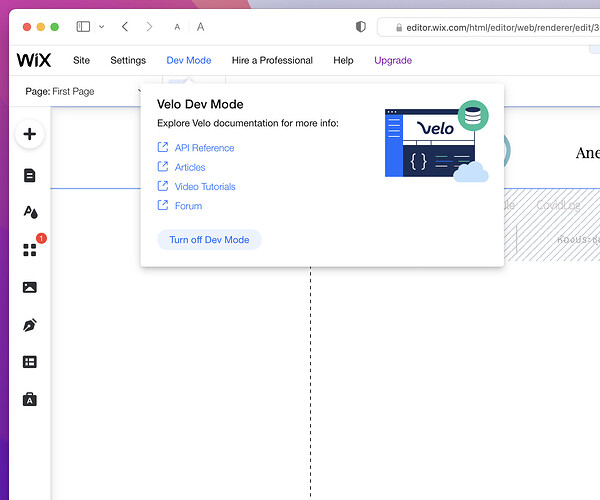Open the Site Design text-and-drop icon
The image size is (600, 500).
click(30, 212)
